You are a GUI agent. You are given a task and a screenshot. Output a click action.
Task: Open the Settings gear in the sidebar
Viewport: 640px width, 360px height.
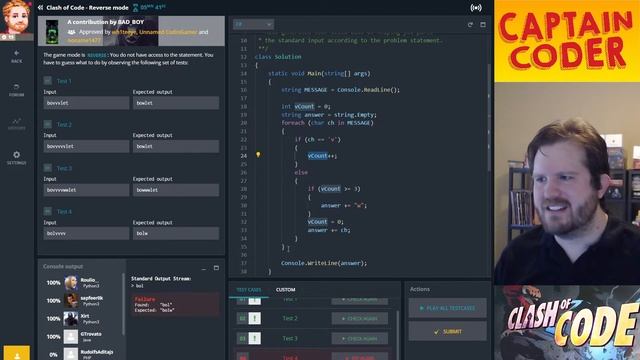point(16,155)
